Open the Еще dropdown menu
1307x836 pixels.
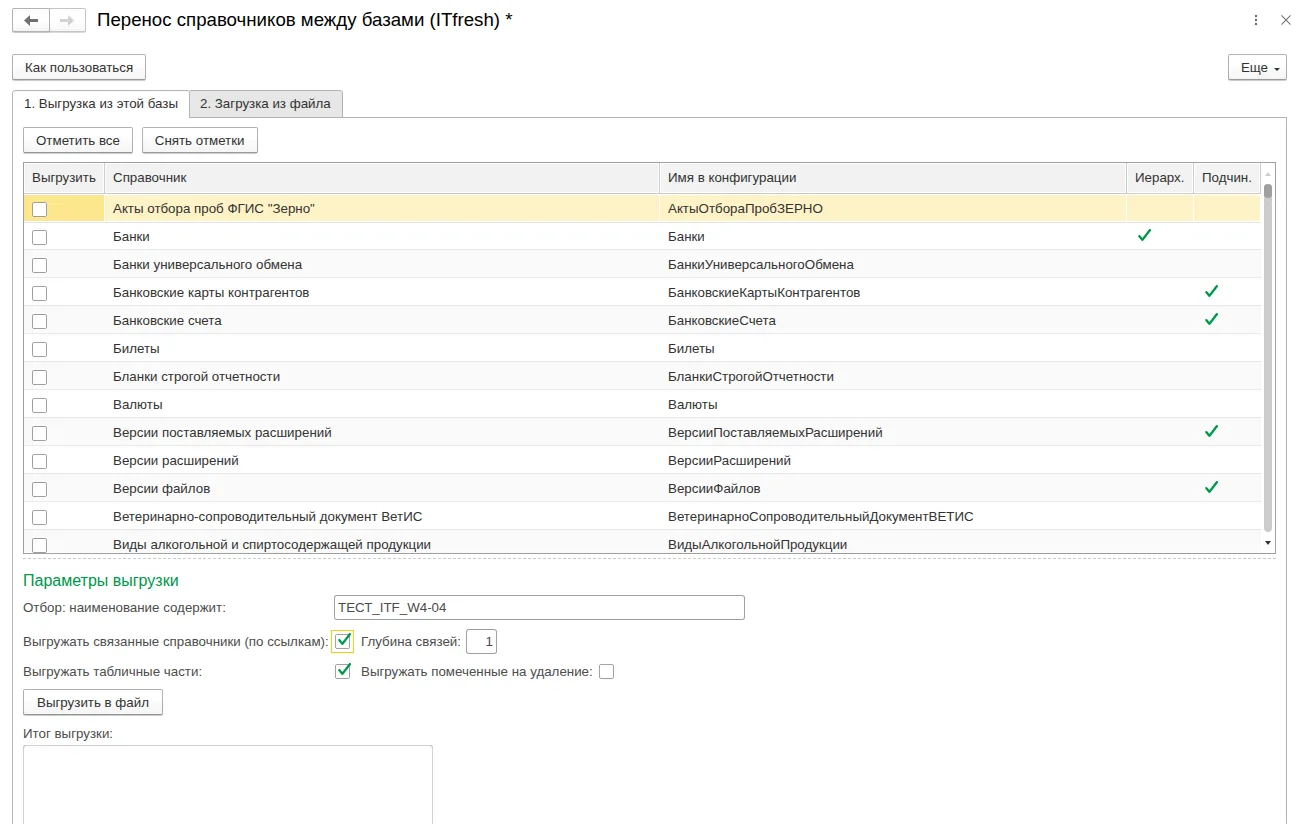(x=1257, y=67)
